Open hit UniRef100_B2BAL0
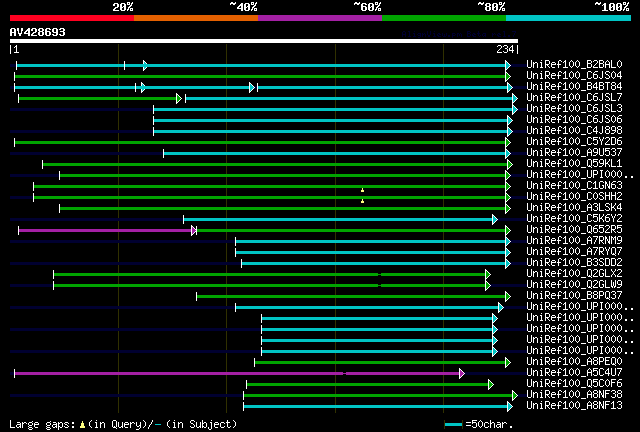640x432 pixels. coord(574,65)
